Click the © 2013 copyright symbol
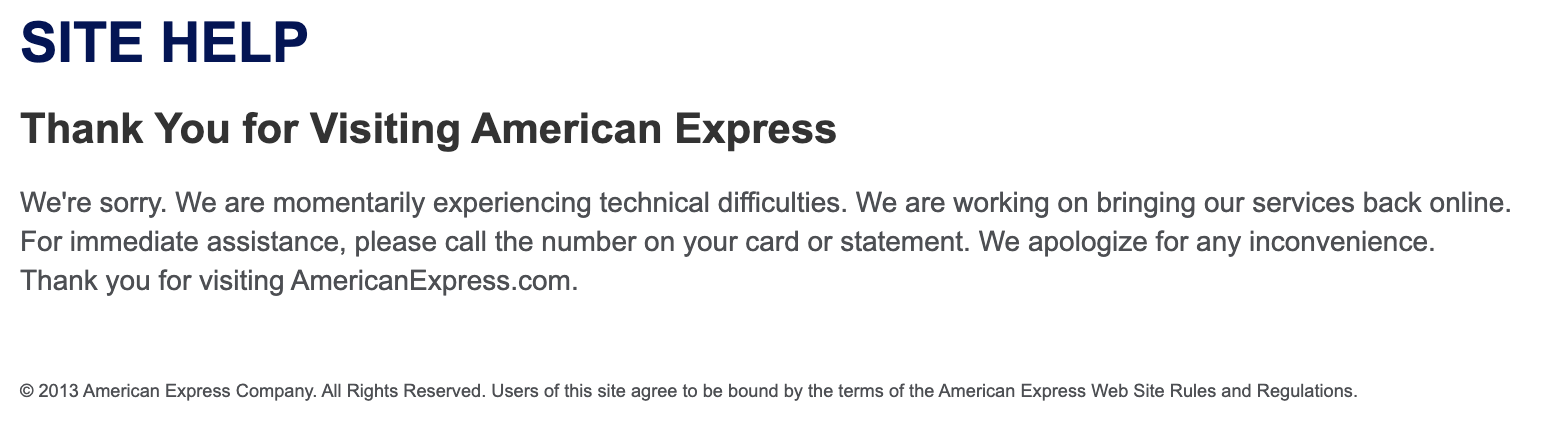Viewport: 1562px width, 434px height. (27, 391)
